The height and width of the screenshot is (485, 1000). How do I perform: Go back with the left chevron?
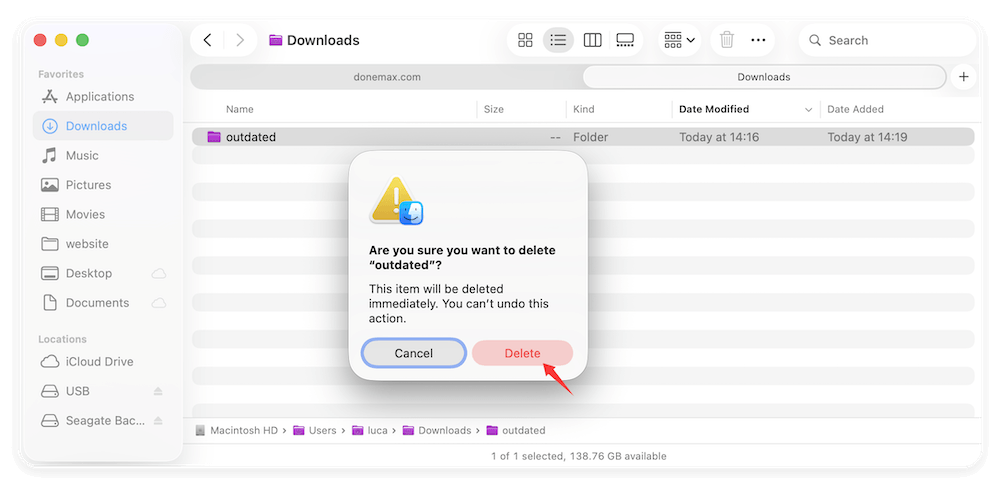click(x=207, y=40)
